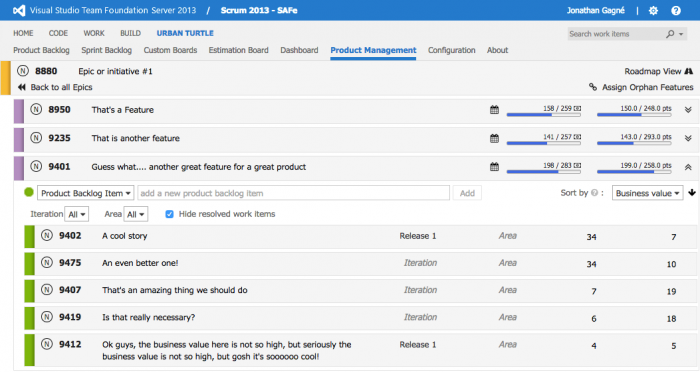
Task: Click the N state icon for item 9475
Action: click(x=47, y=263)
